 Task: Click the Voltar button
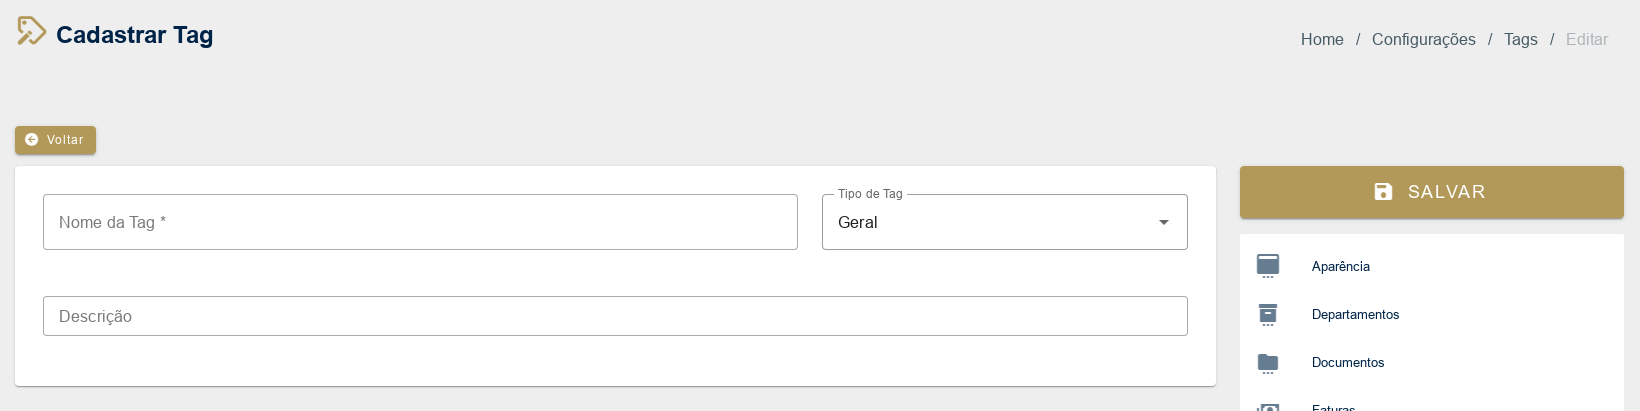(55, 140)
